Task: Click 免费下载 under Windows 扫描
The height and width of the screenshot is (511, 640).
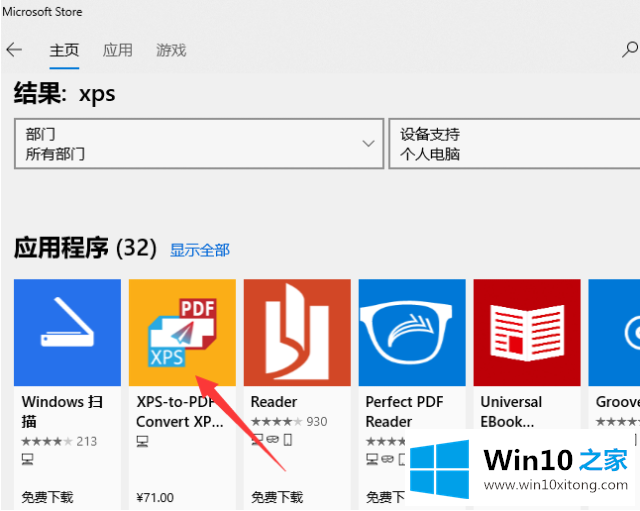Action: coord(47,498)
